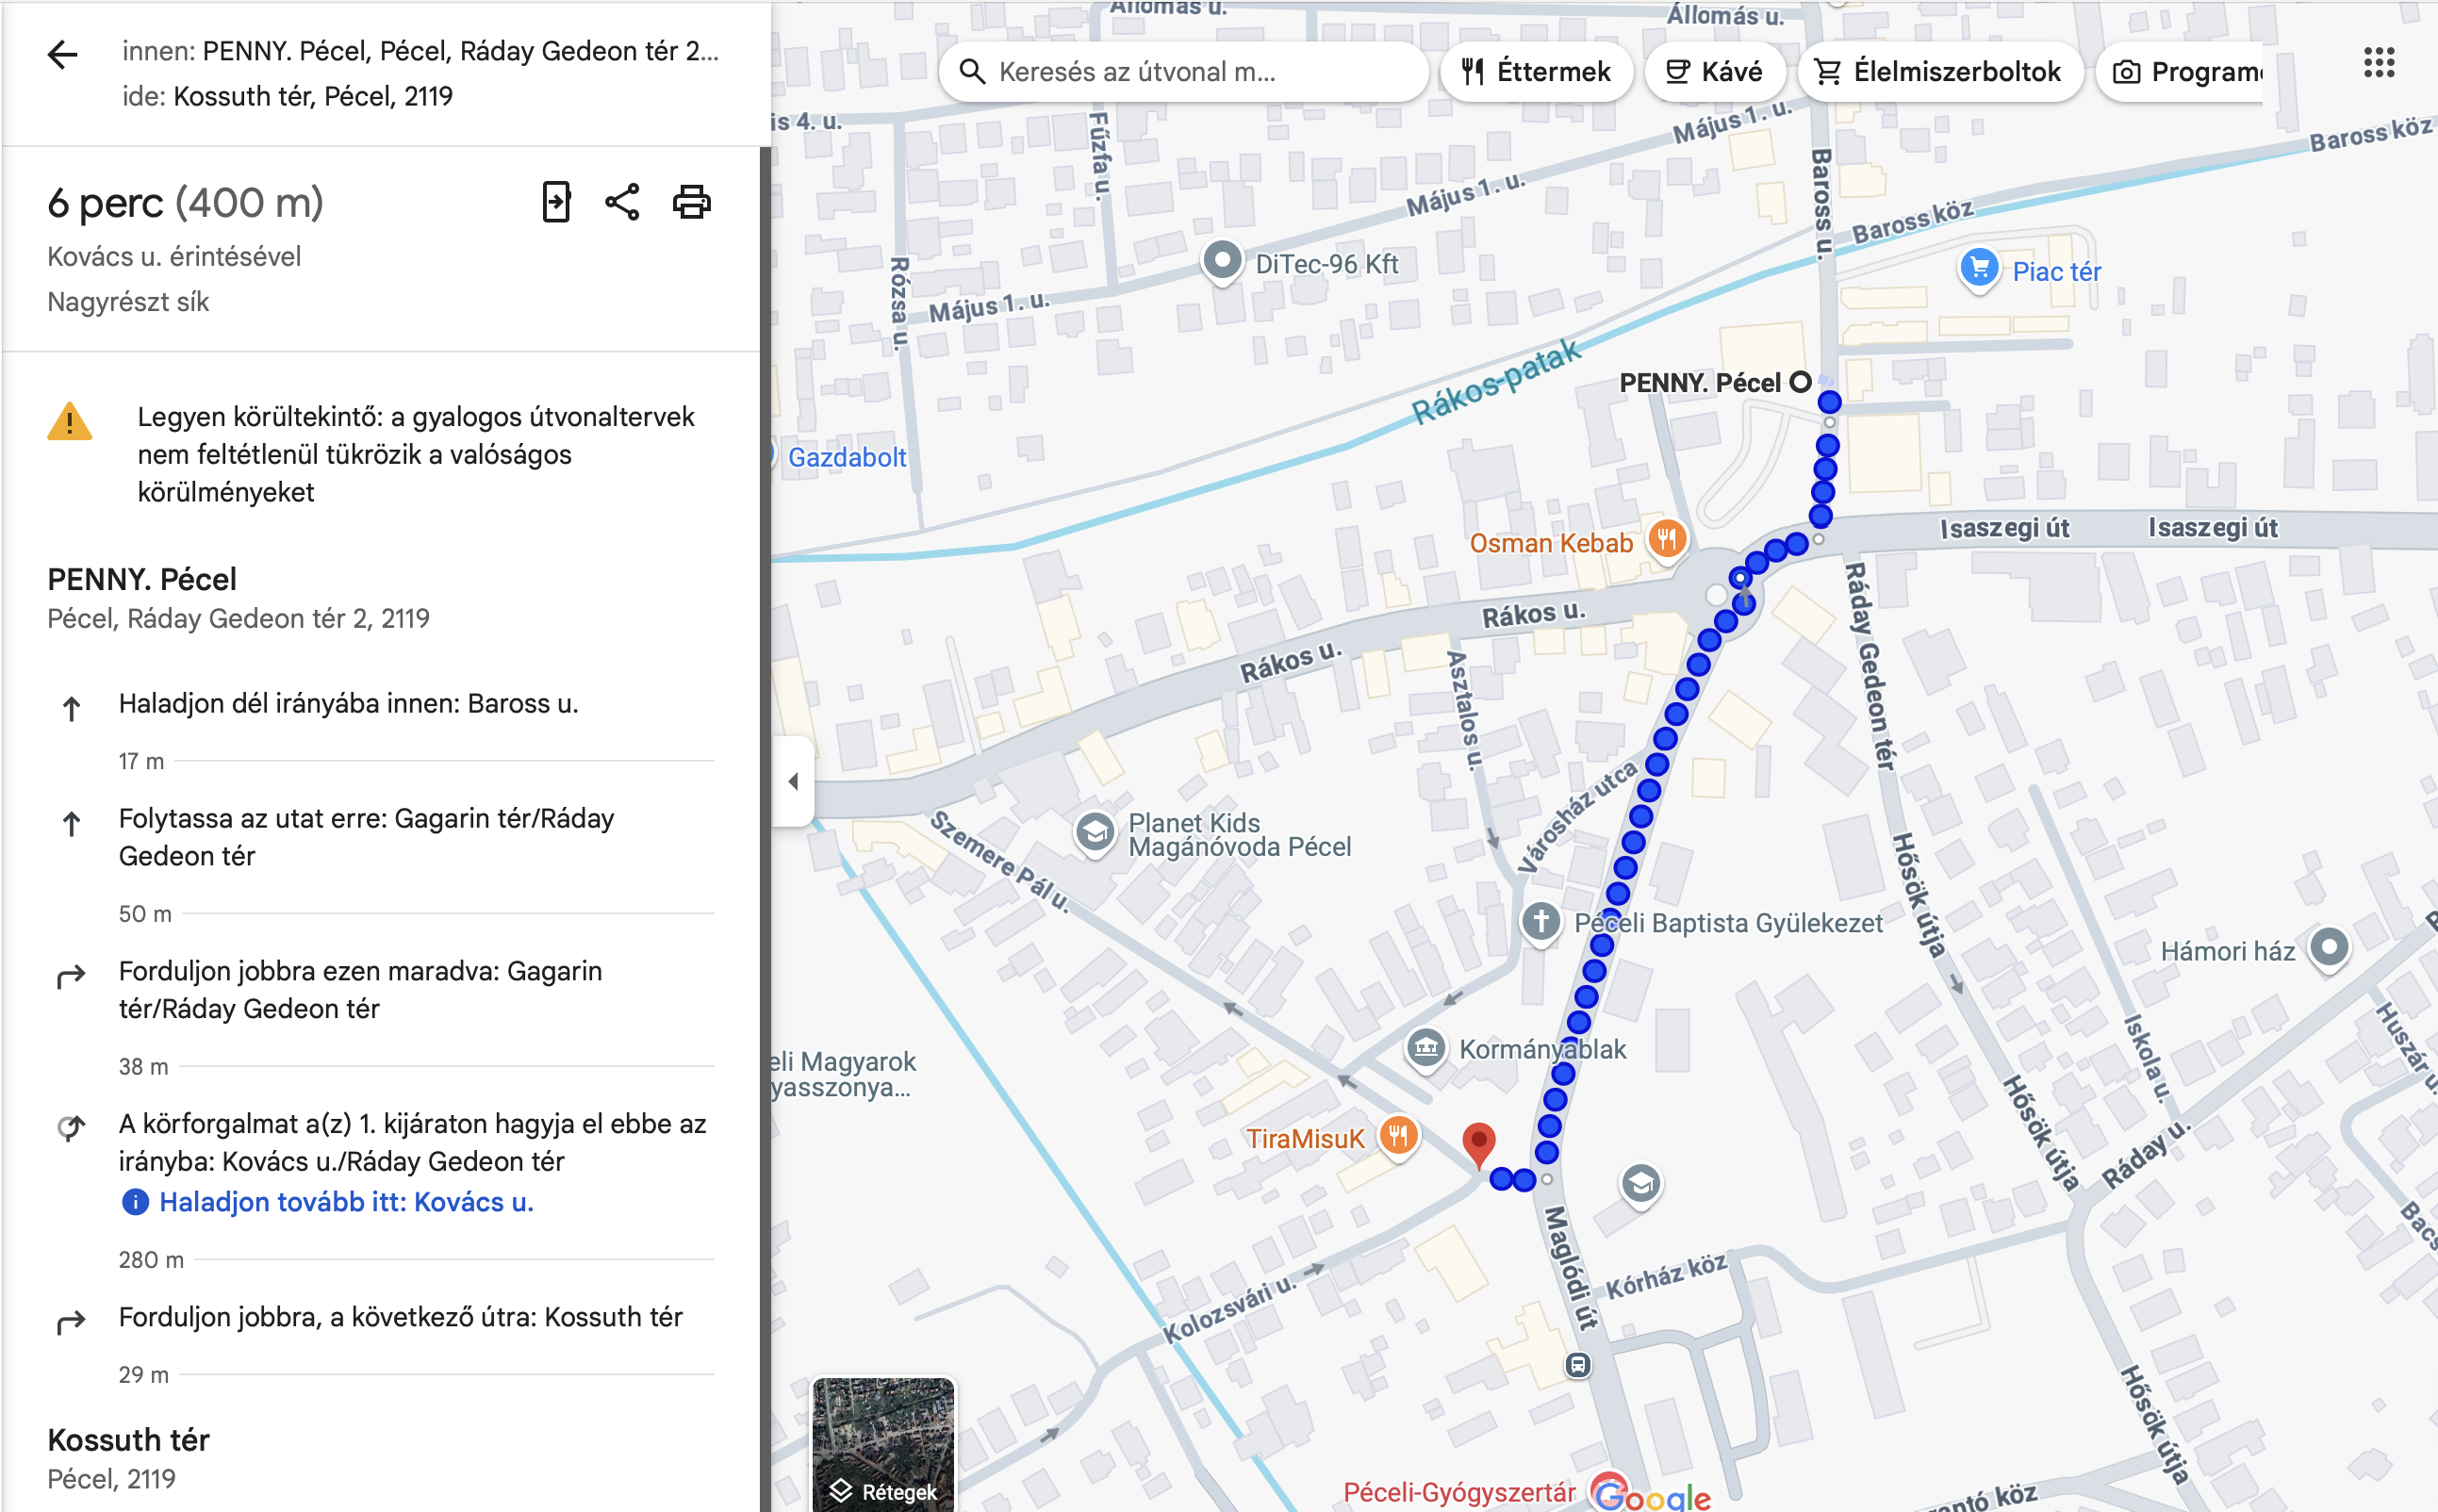The height and width of the screenshot is (1512, 2438).
Task: Click the 'Kossuth tér' destination heading
Action: point(128,1439)
